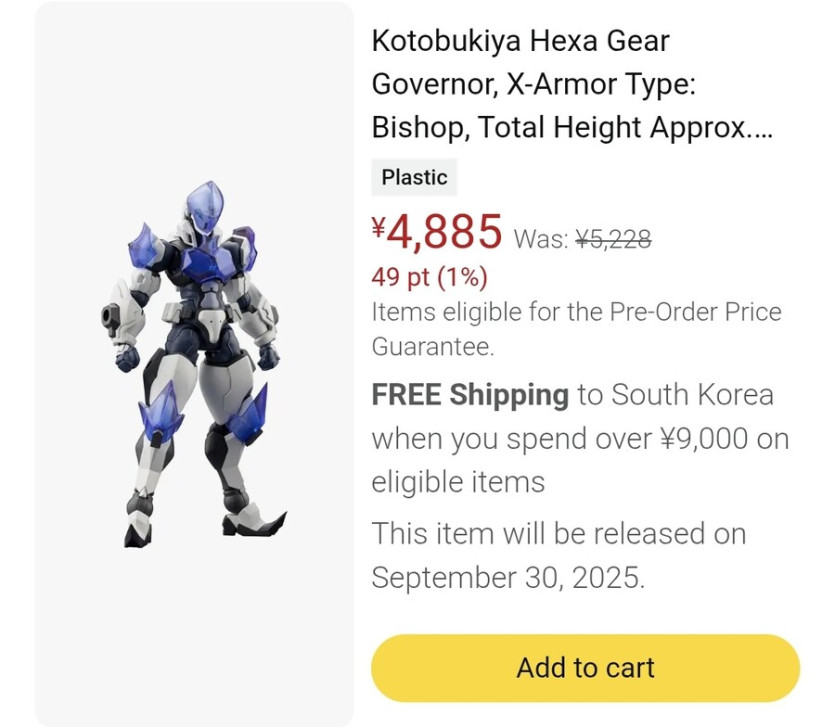
Task: Click the Add to cart button
Action: tap(585, 668)
